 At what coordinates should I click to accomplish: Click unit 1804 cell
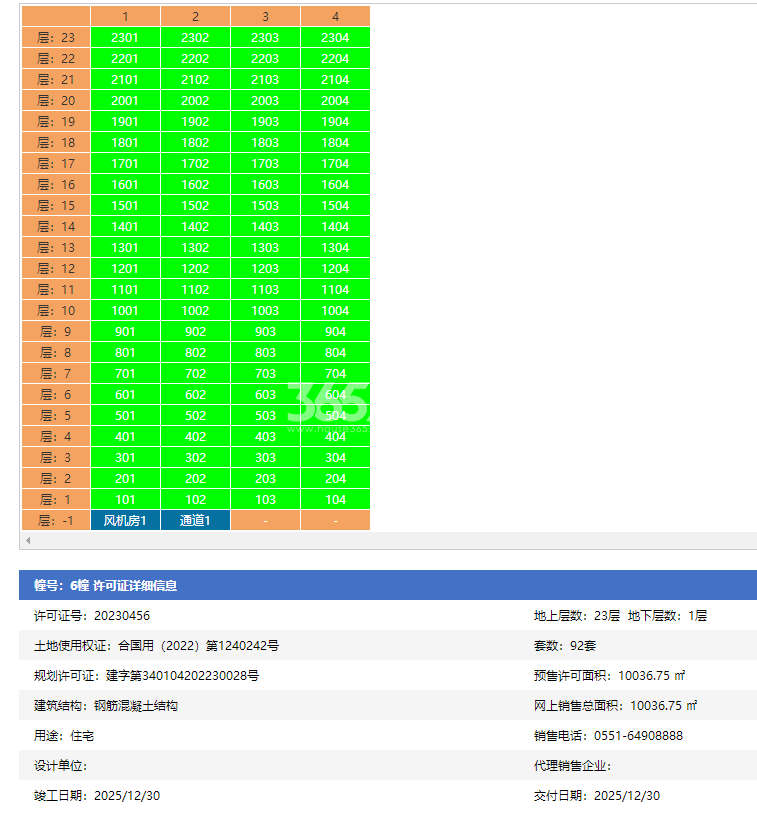click(x=335, y=143)
